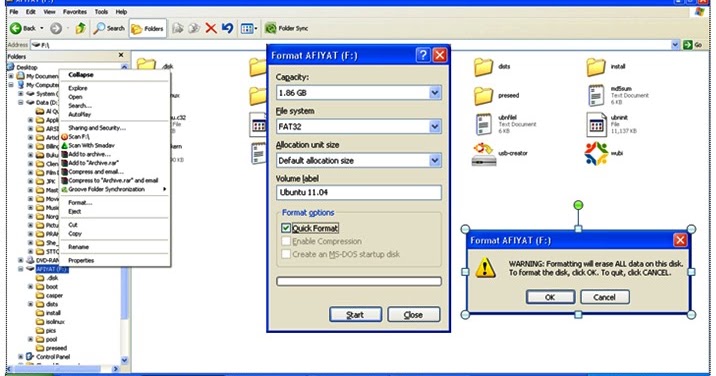716x376 pixels.
Task: Choose Rename in the context menu
Action: tap(78, 247)
